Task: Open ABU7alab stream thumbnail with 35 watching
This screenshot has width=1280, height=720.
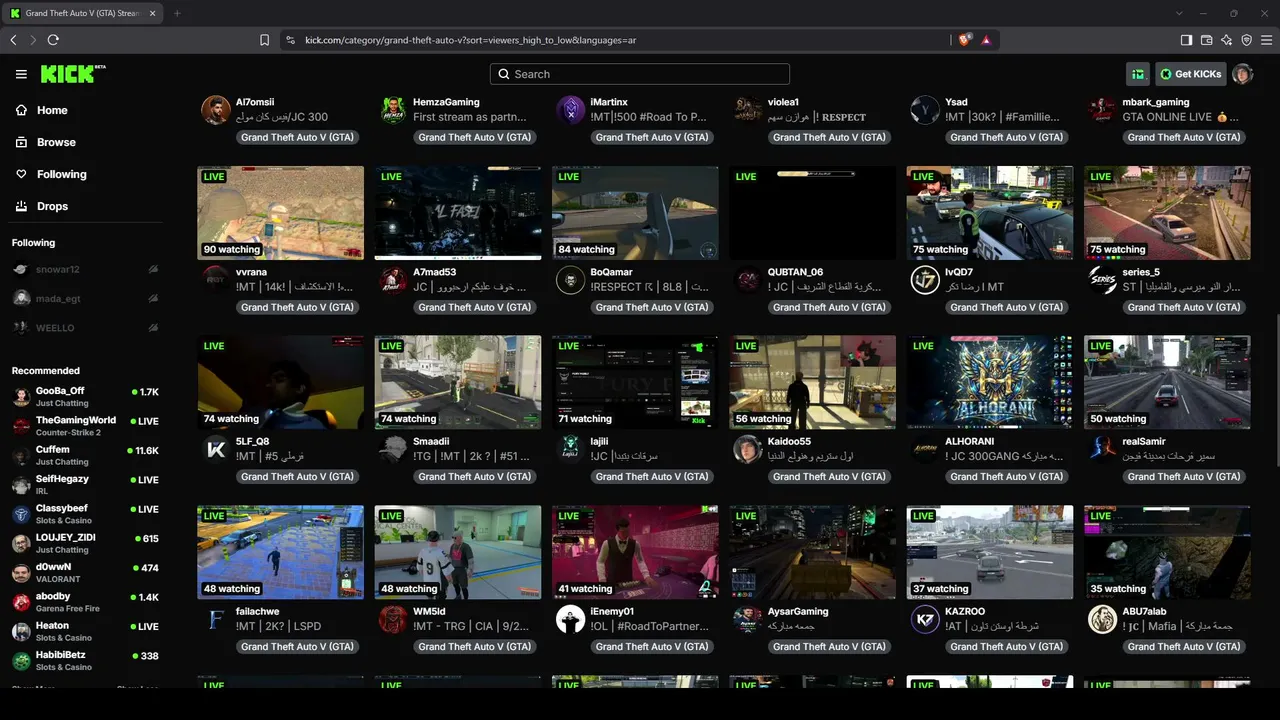Action: tap(1167, 552)
